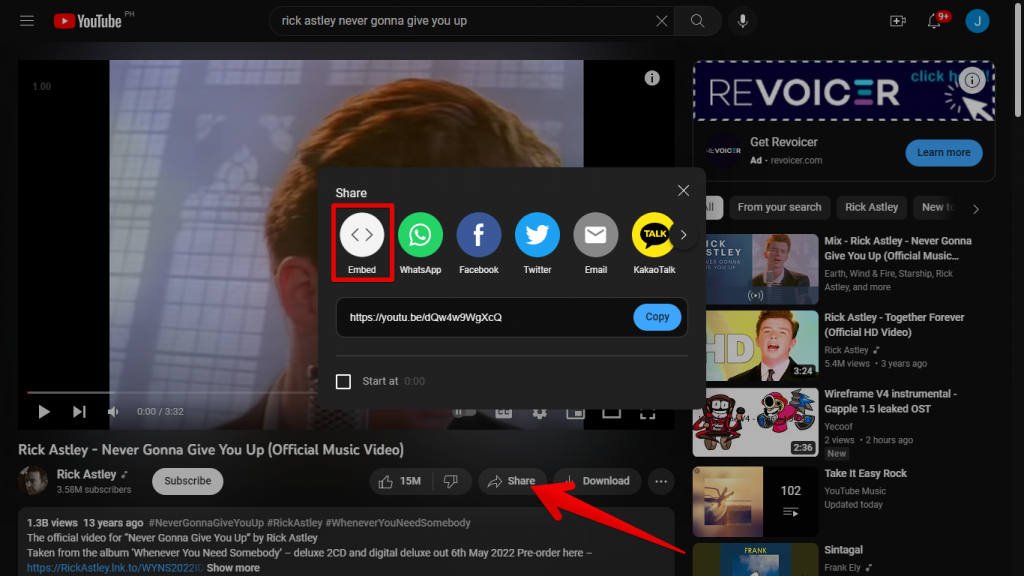Subscribe to Rick Astley's channel

(187, 481)
